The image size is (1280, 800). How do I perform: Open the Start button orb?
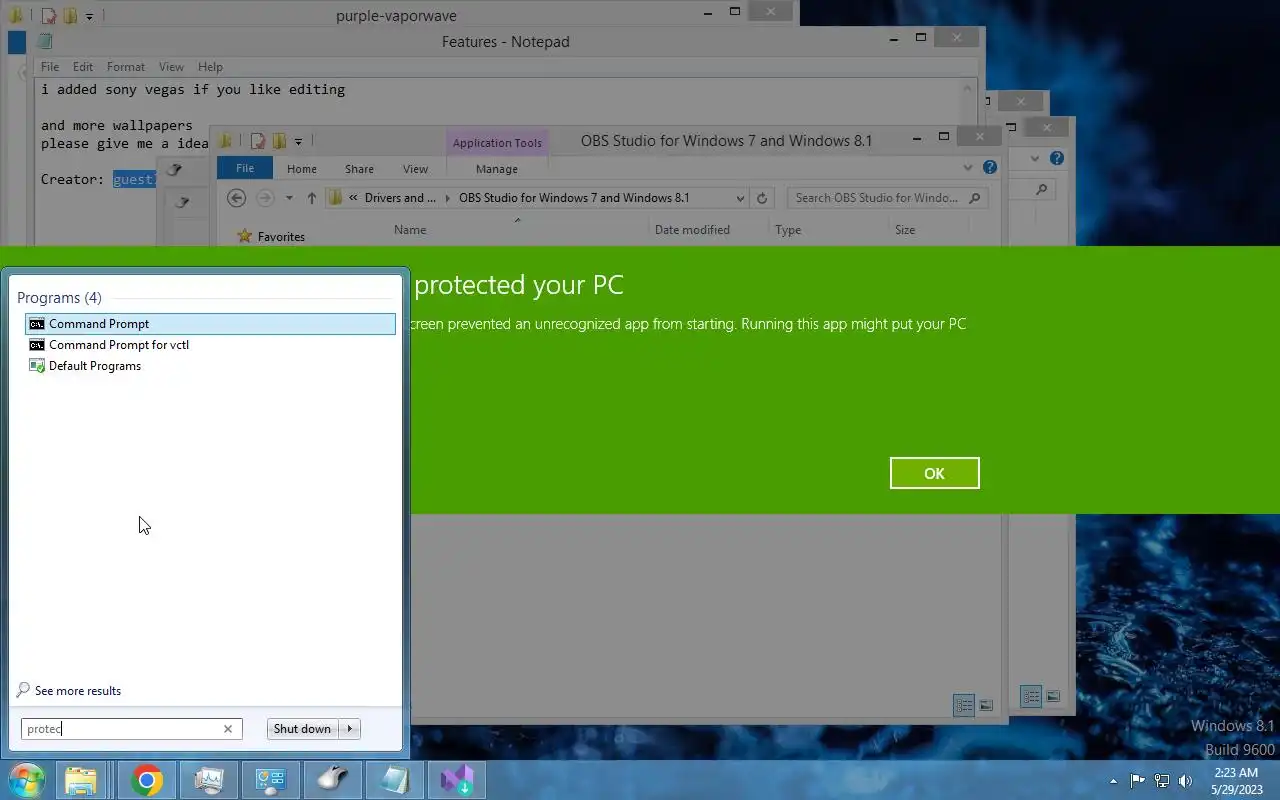click(26, 780)
